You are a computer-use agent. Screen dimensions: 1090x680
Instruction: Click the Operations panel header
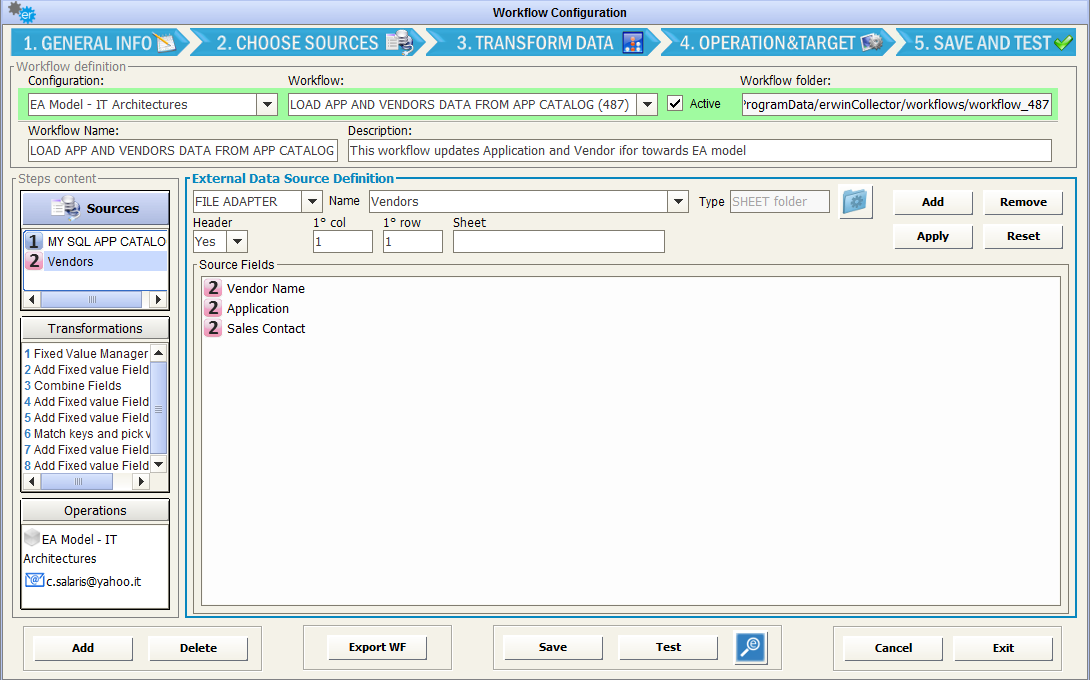[95, 510]
